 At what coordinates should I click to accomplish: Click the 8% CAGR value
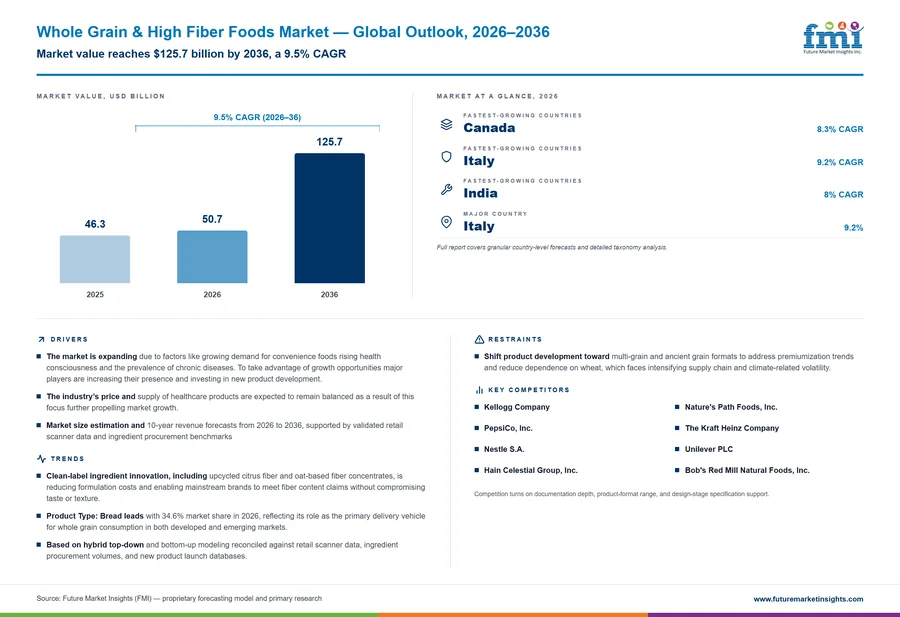pos(843,195)
